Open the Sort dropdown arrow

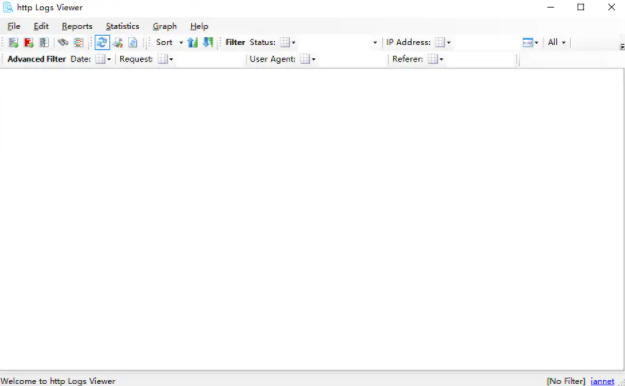tap(181, 43)
